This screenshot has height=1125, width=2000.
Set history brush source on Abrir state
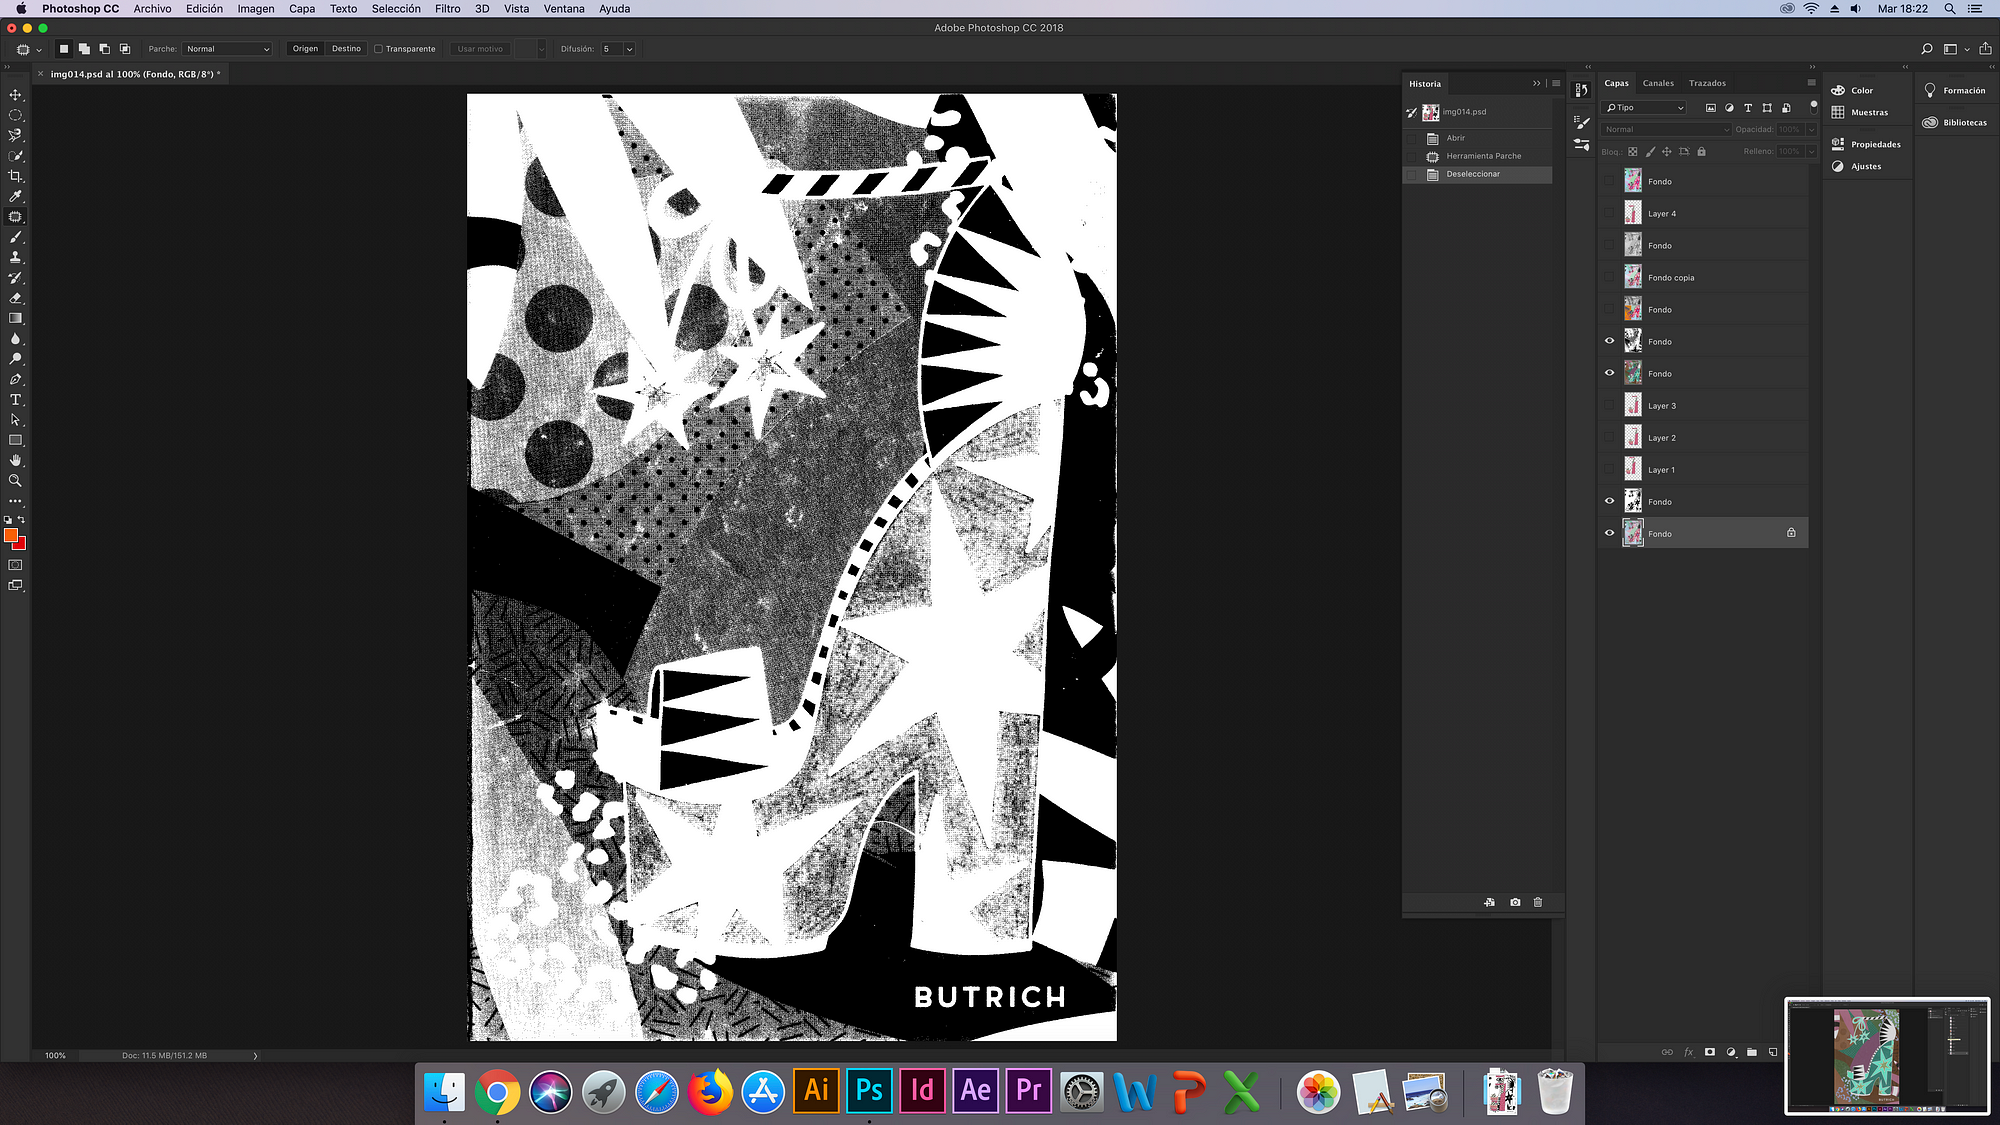click(x=1411, y=138)
